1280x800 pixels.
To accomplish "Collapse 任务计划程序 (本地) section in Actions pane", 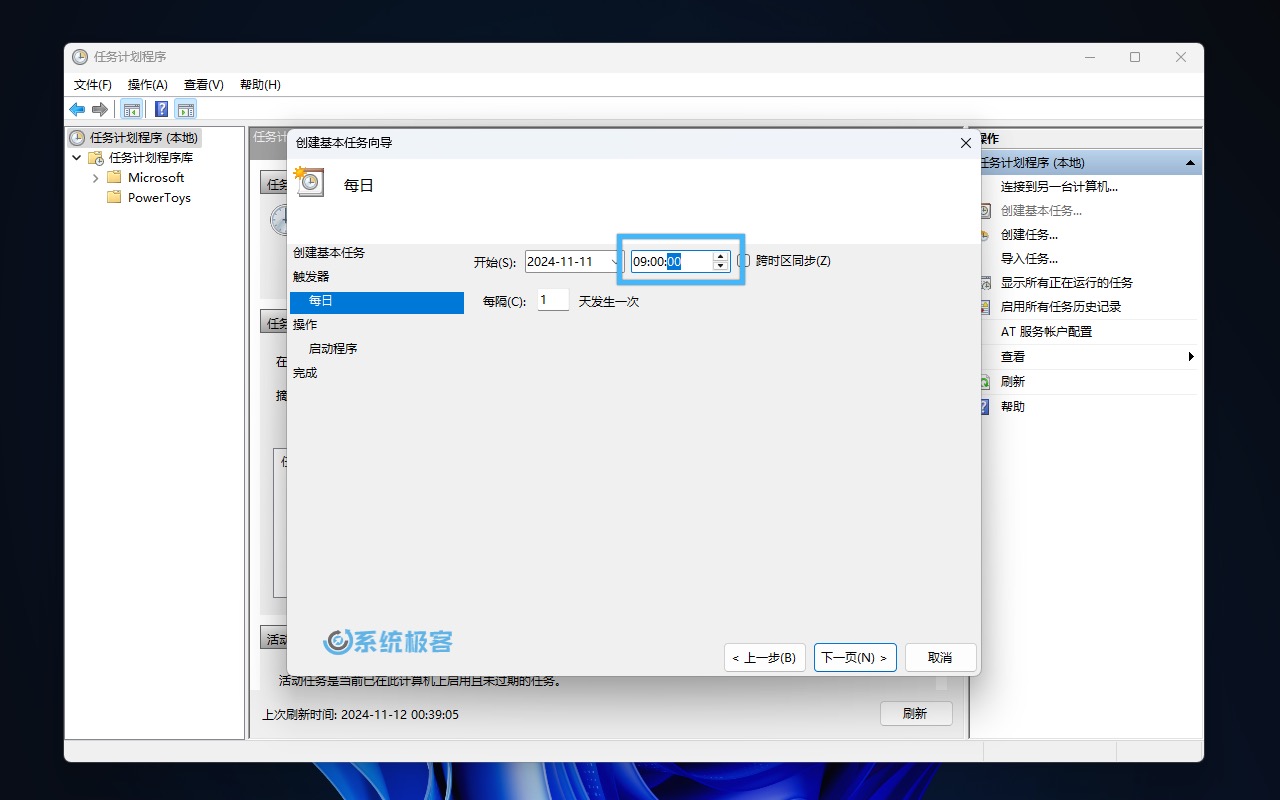I will [1190, 162].
